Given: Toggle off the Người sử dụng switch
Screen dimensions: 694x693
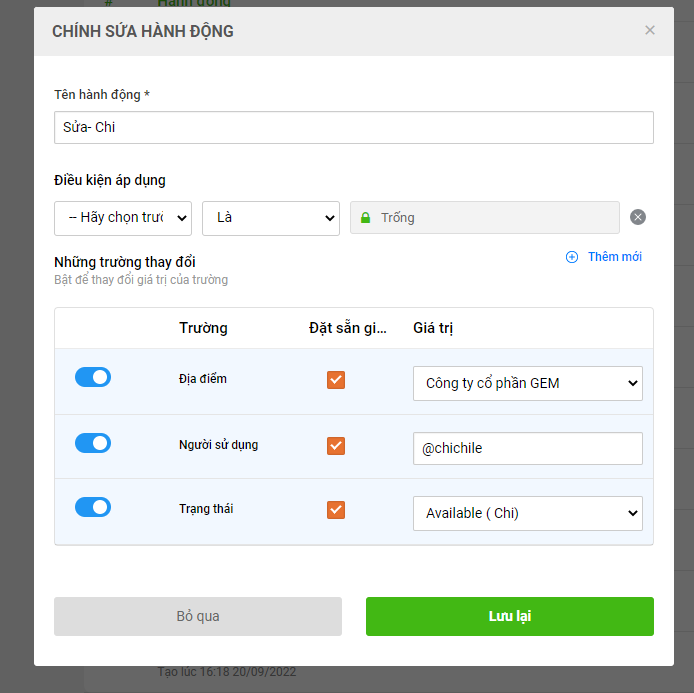Looking at the screenshot, I should click(93, 443).
